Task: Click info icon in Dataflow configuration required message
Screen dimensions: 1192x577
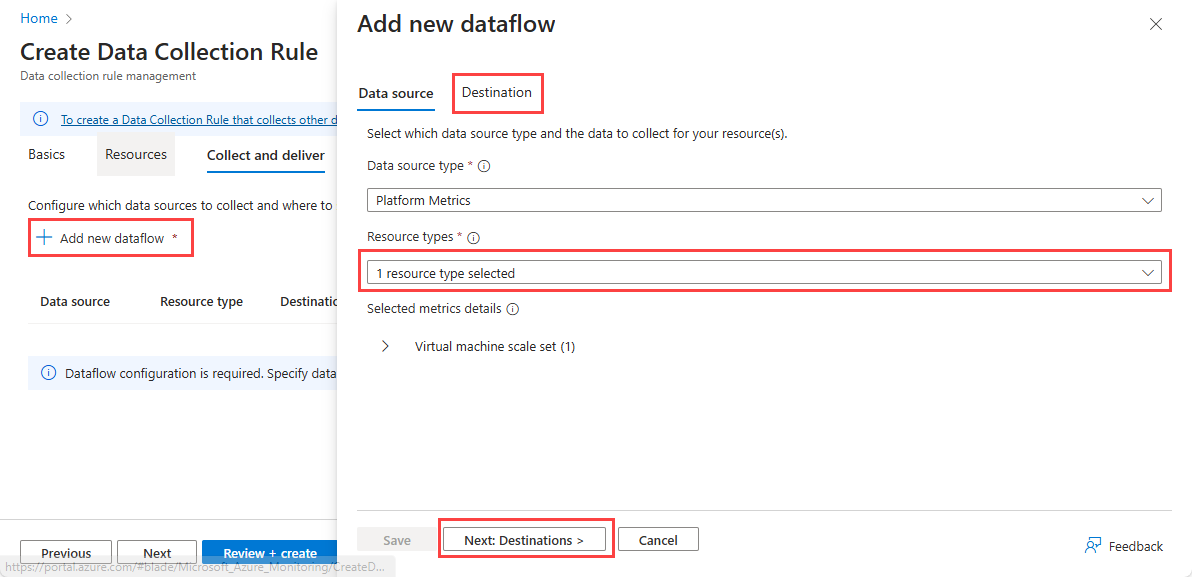Action: [x=48, y=373]
